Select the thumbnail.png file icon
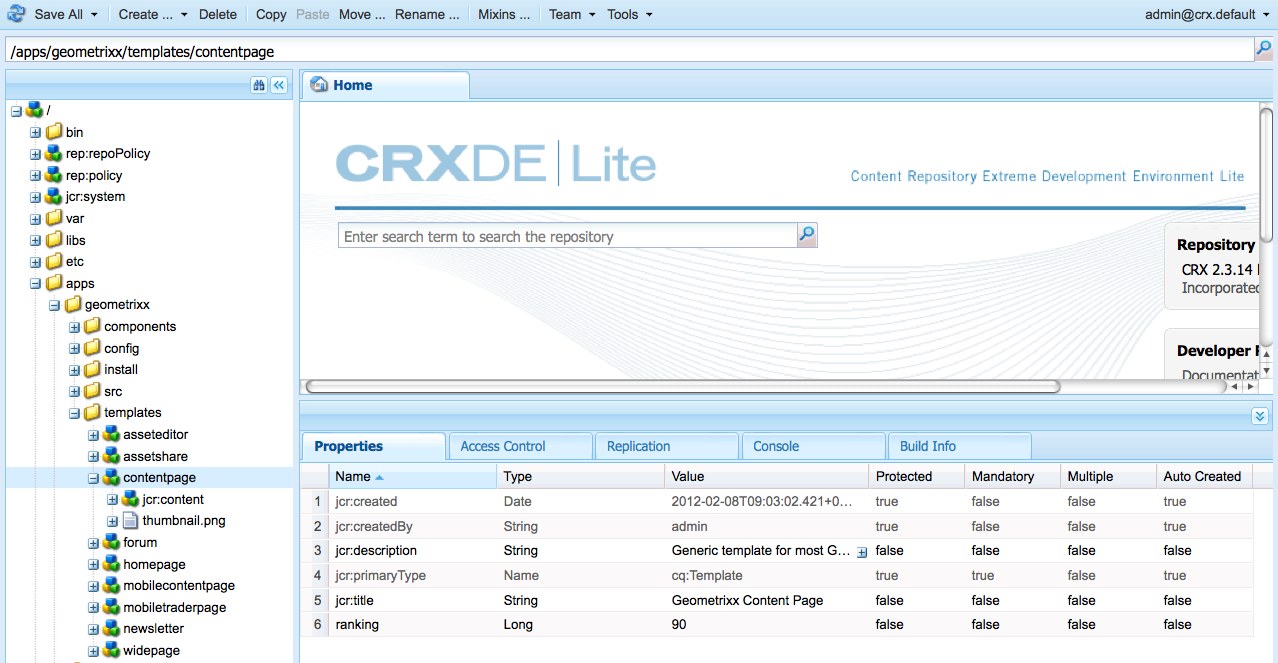This screenshot has width=1278, height=663. tap(130, 521)
